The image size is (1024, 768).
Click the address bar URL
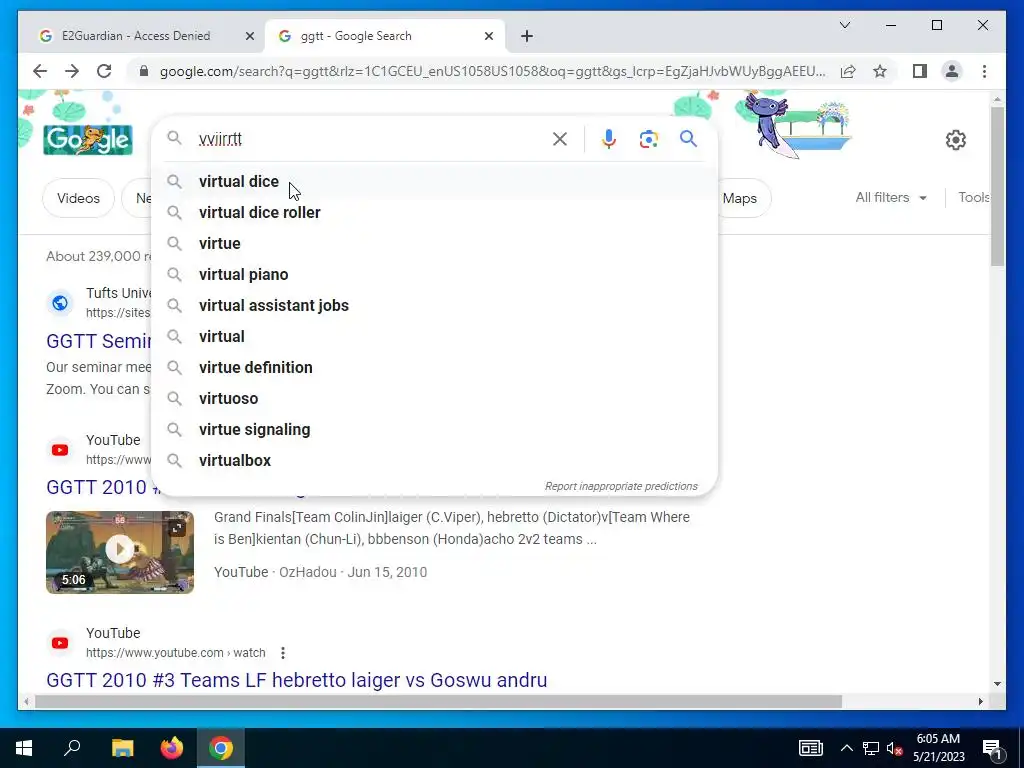[492, 71]
